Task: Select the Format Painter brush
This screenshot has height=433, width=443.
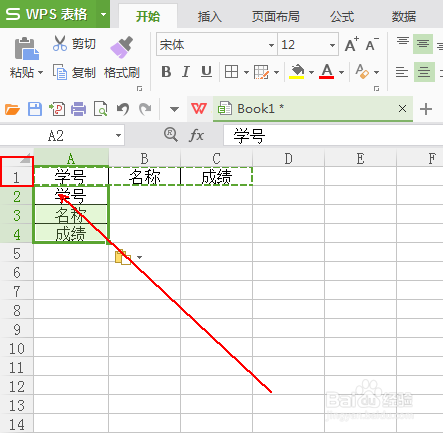Action: click(121, 47)
